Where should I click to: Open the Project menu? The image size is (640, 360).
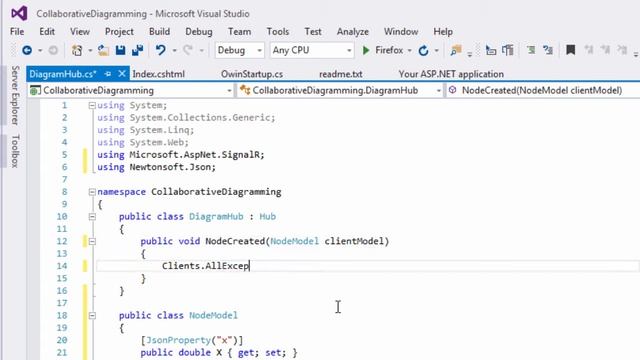(119, 31)
